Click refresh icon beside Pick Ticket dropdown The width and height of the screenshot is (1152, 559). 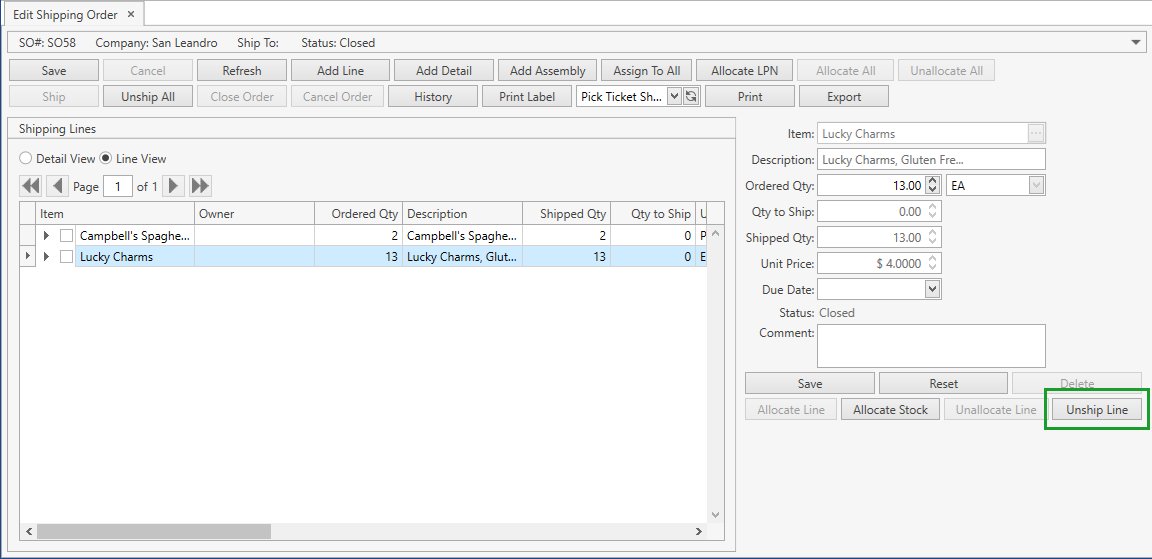690,97
